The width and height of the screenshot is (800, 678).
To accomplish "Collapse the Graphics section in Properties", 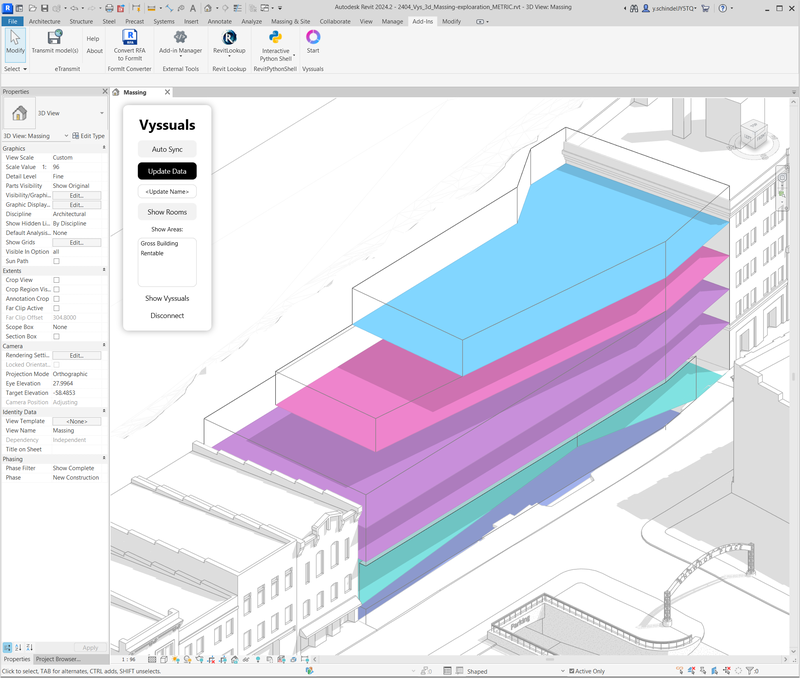I will [104, 147].
